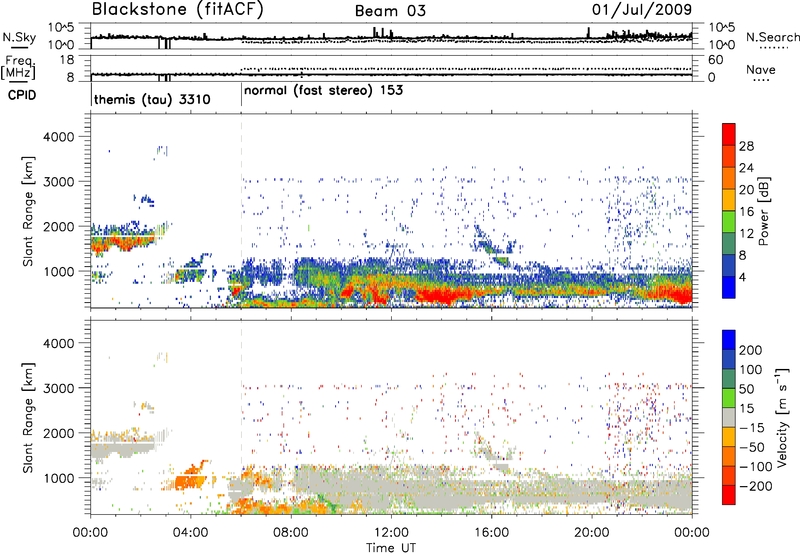Click the blue top of Velocity colorbar
The width and height of the screenshot is (800, 554).
tap(729, 339)
